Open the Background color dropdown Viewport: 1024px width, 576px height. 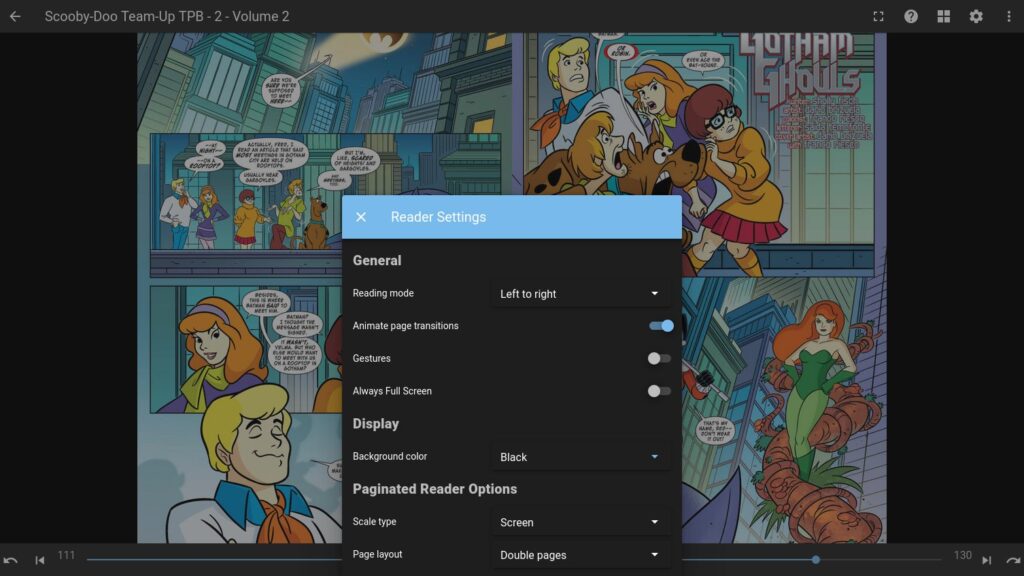pos(580,457)
